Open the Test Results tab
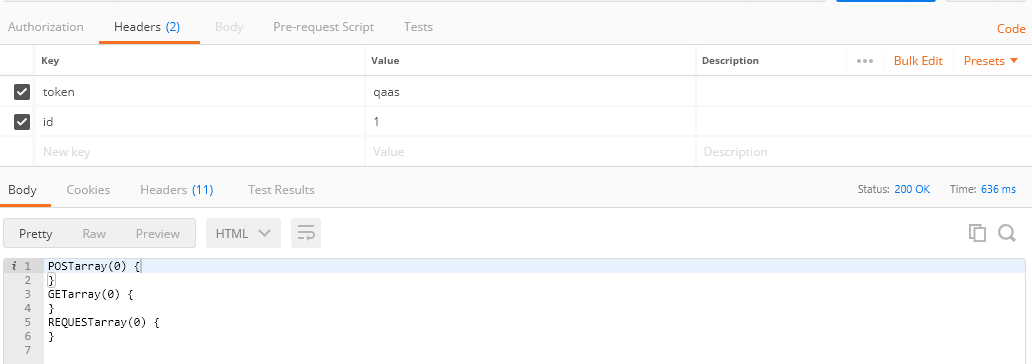The image size is (1032, 364). [x=281, y=190]
